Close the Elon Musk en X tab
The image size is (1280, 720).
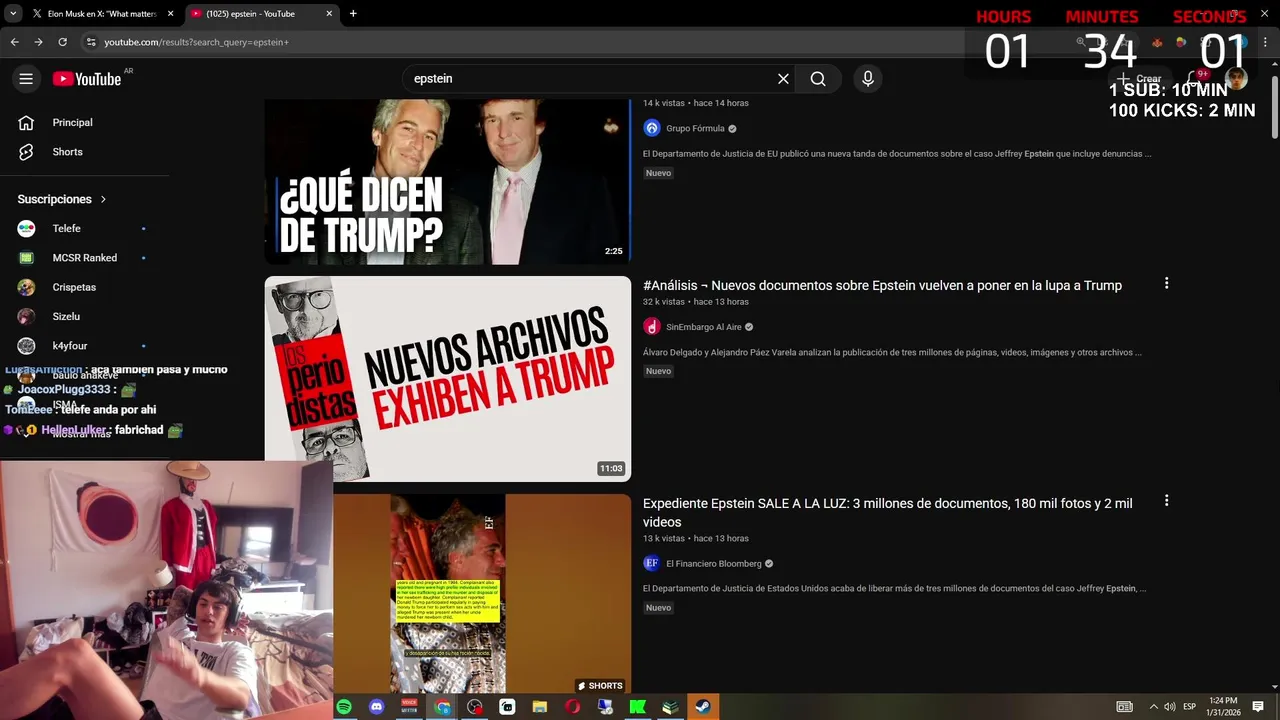170,14
